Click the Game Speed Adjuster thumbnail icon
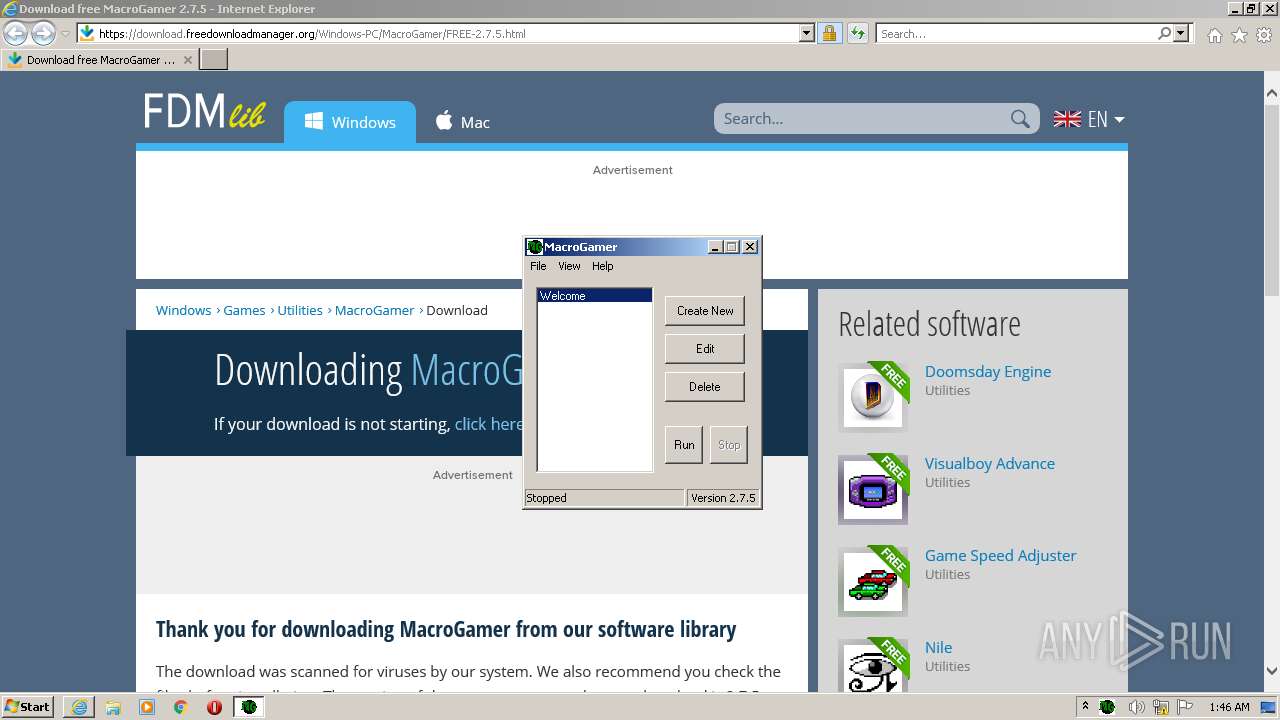Viewport: 1280px width, 720px height. tap(873, 581)
